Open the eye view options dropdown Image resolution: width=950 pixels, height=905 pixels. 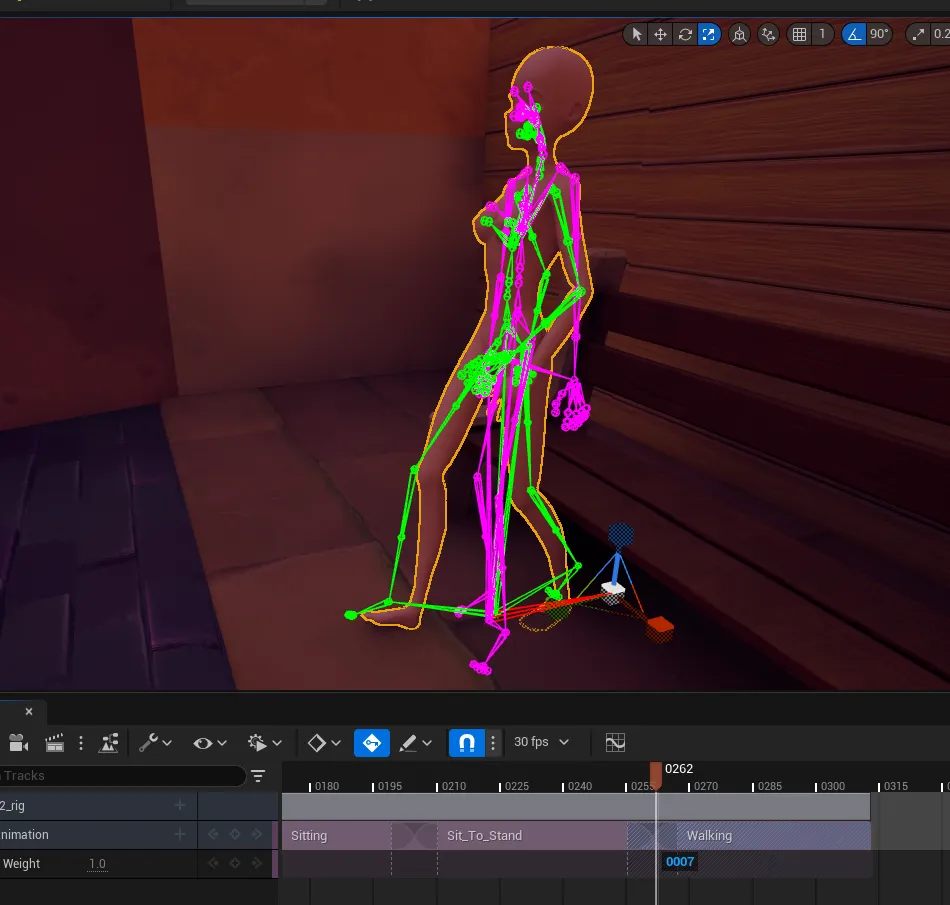coord(210,743)
